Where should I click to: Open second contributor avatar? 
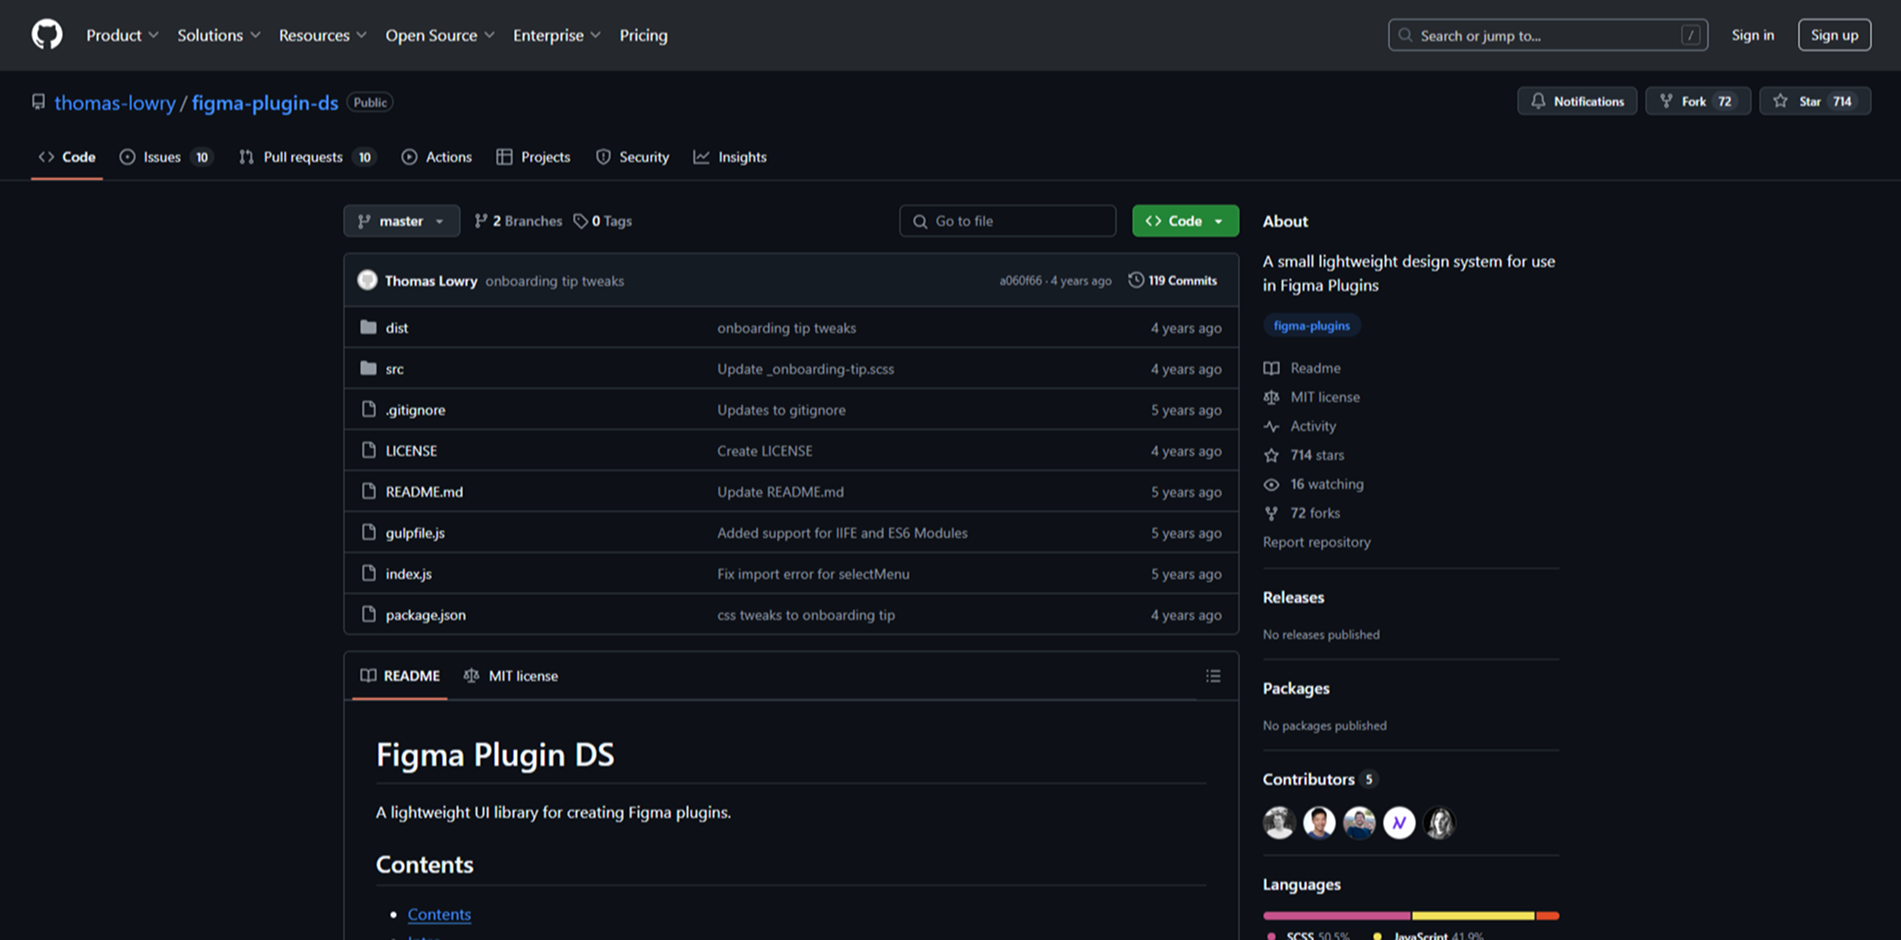[x=1319, y=822]
